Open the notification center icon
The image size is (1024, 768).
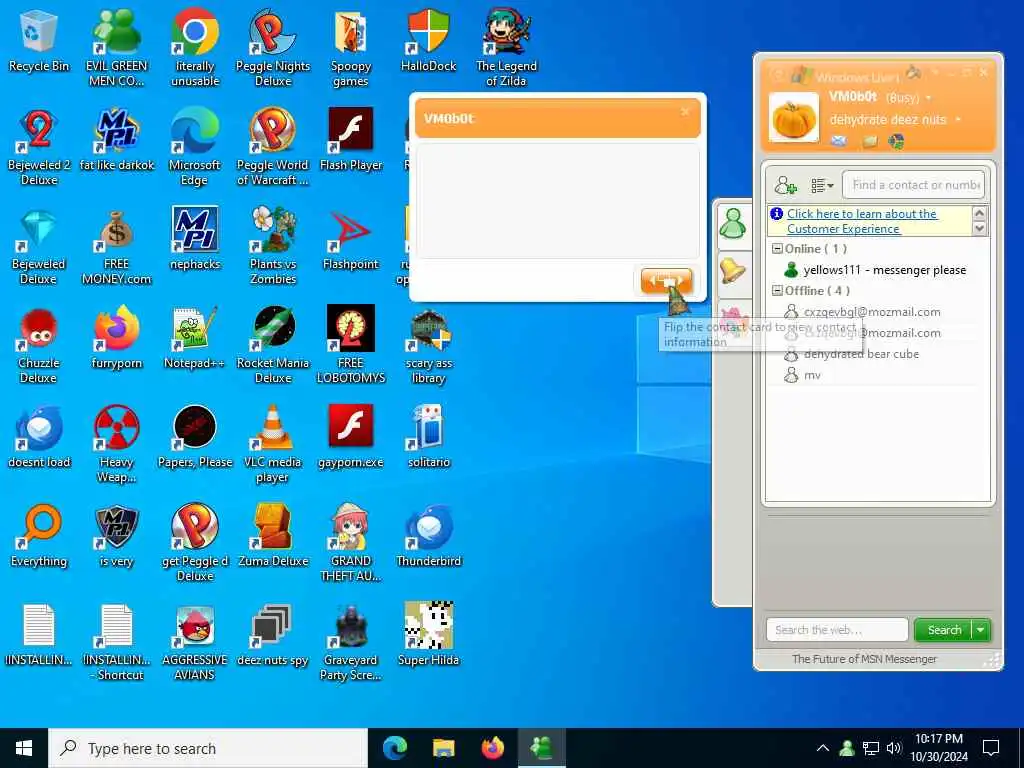point(991,748)
